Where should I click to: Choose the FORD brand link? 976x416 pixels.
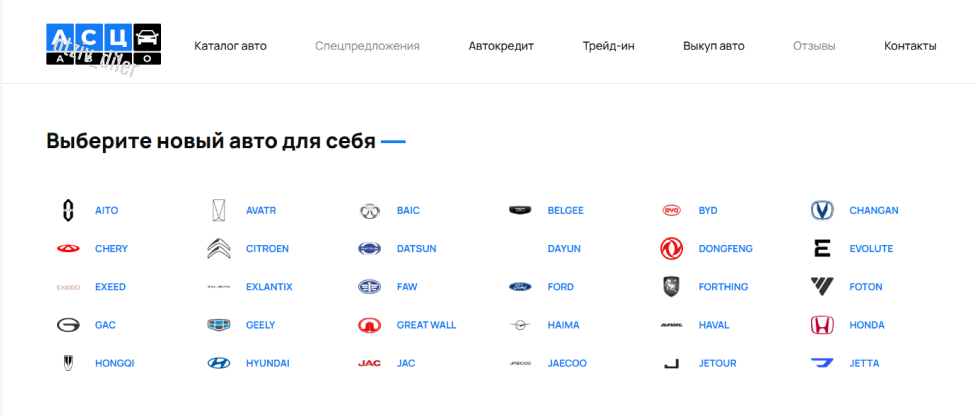tap(561, 287)
